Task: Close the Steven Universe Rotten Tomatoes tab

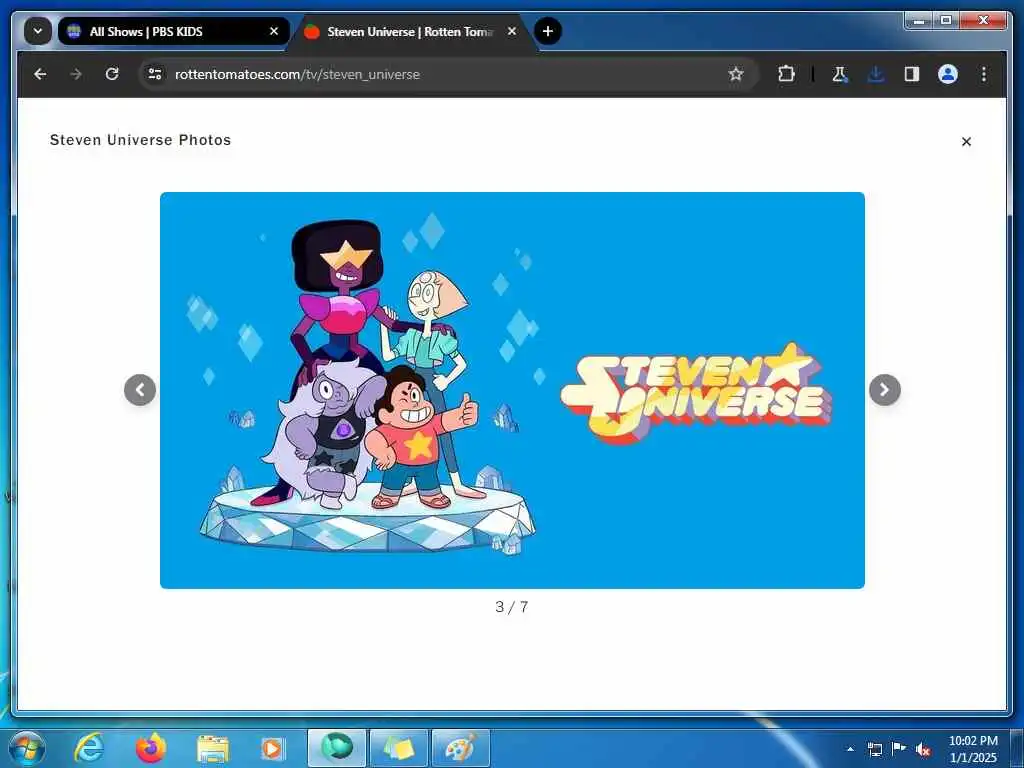Action: click(x=512, y=31)
